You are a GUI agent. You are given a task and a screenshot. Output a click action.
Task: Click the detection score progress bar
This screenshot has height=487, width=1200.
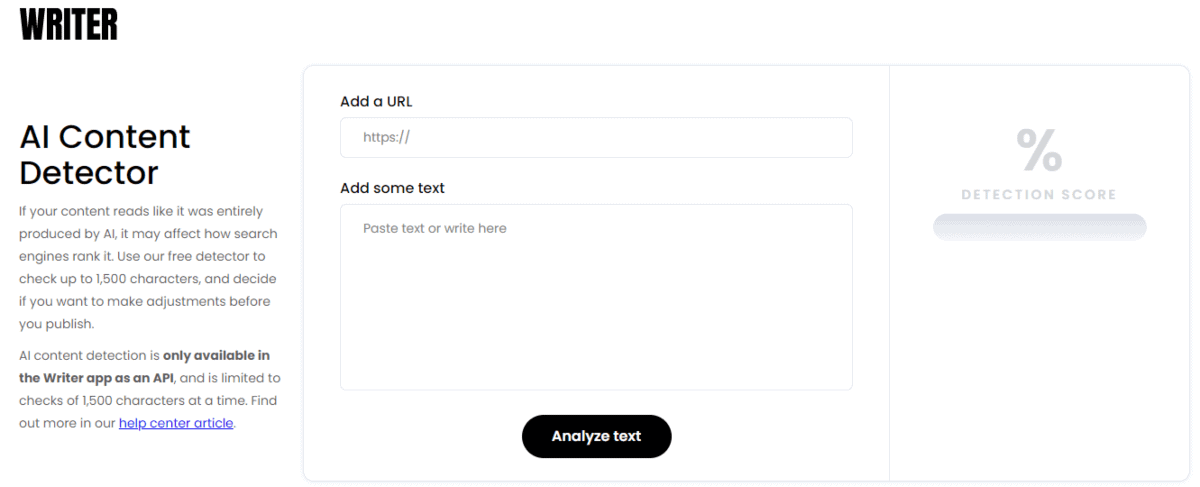coord(1039,227)
